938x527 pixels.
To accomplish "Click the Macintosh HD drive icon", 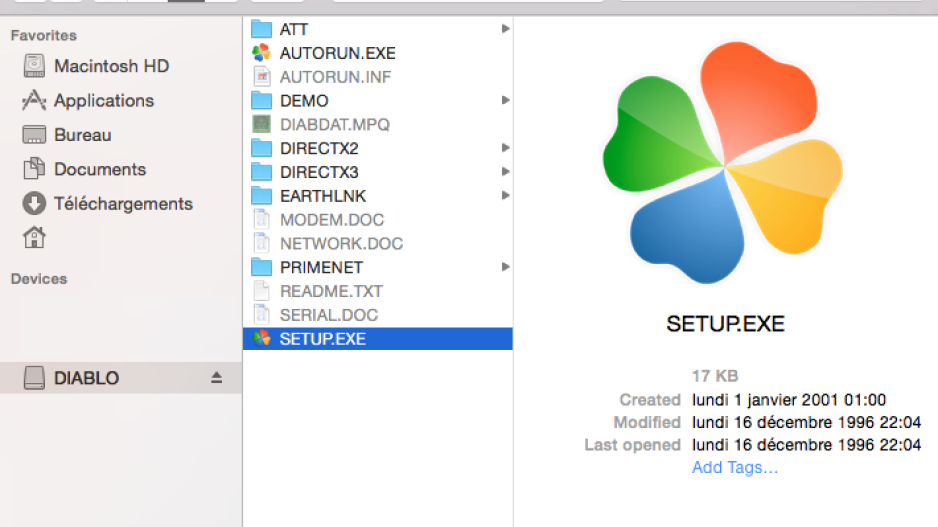I will tap(34, 66).
